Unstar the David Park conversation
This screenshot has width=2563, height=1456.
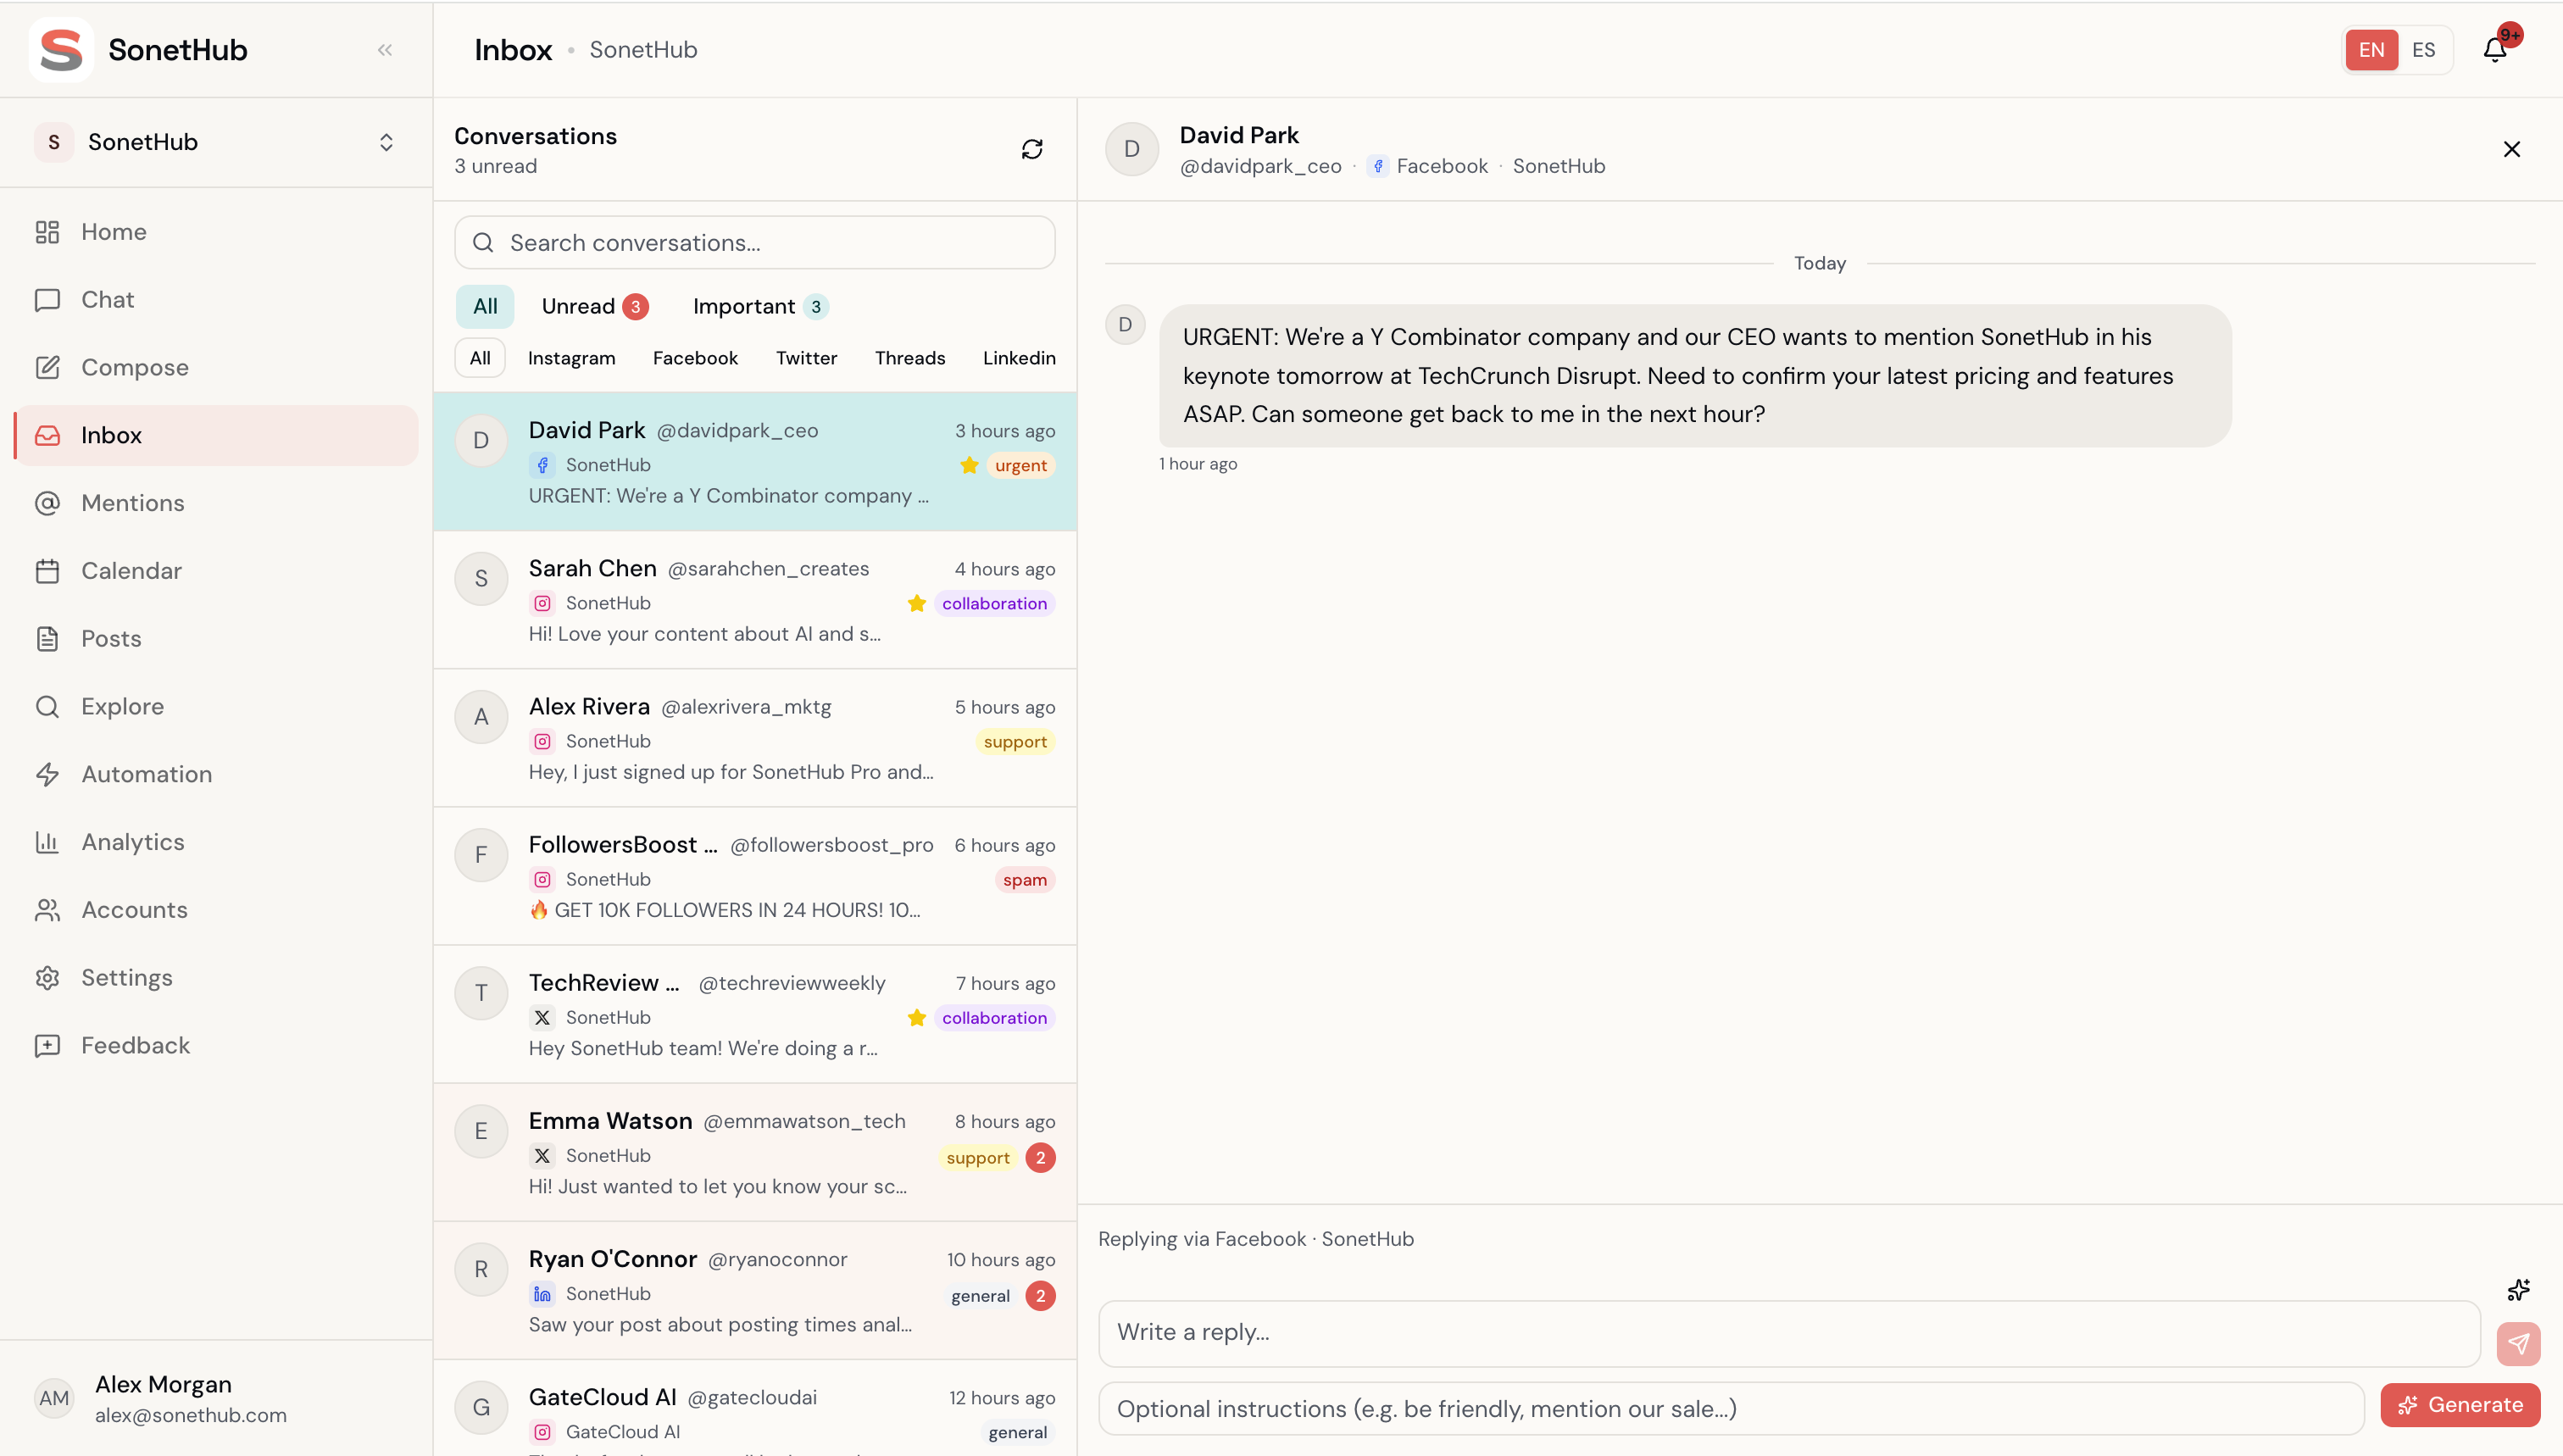coord(968,465)
